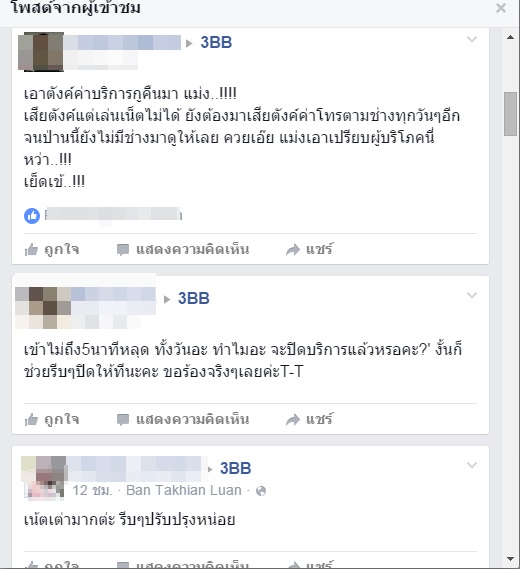Viewport: 520px width, 569px height.
Task: Share the first post using แชร์
Action: point(309,249)
